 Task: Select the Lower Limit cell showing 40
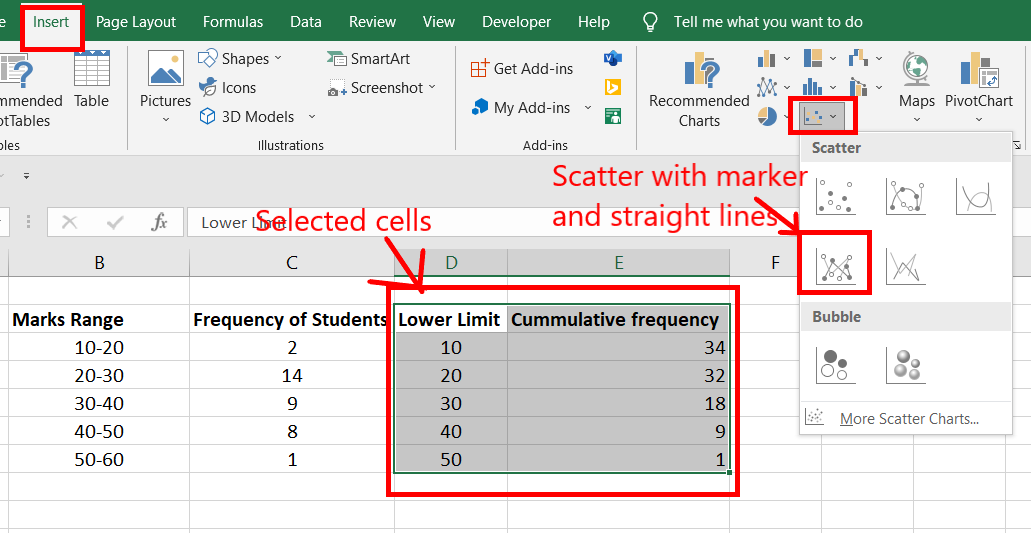pyautogui.click(x=451, y=431)
